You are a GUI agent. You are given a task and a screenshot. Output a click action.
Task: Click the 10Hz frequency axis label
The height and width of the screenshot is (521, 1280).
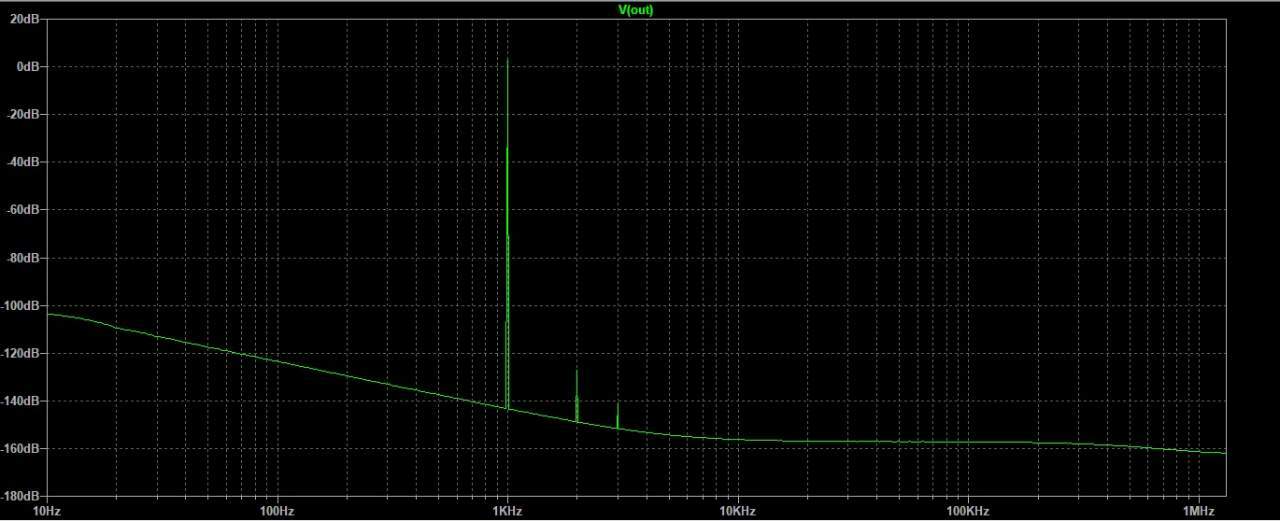[x=47, y=512]
